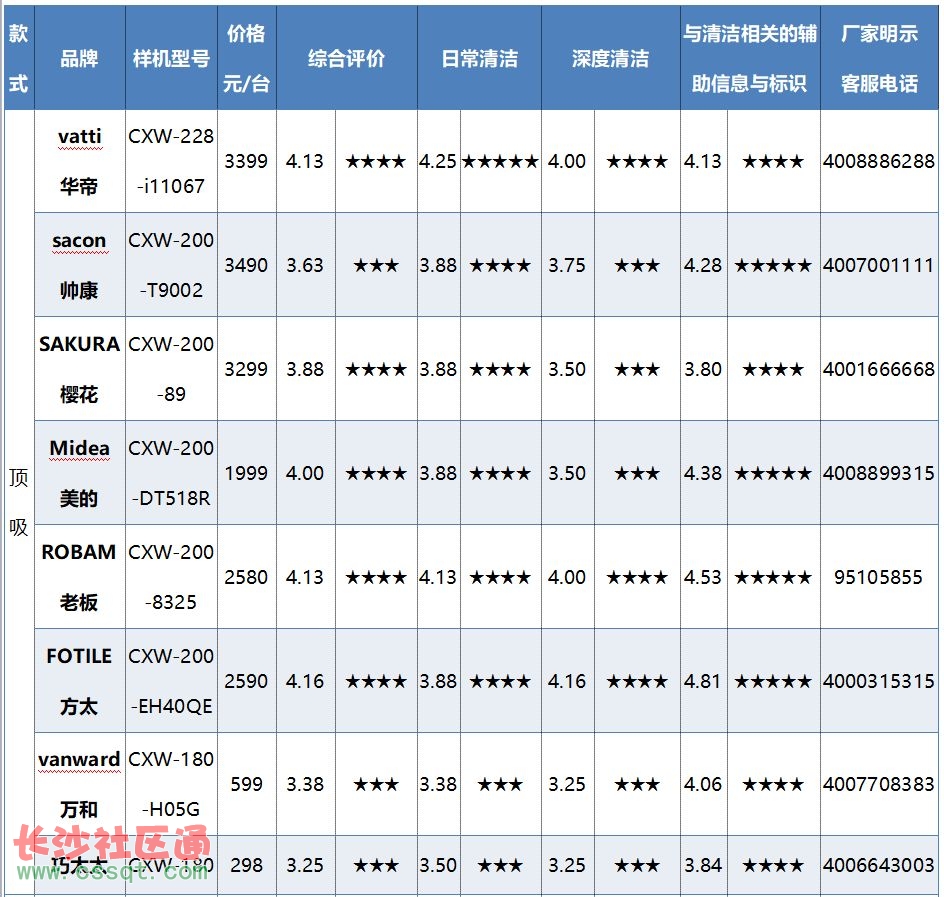Select the price cell 3299
Screen dimensions: 944x897
click(246, 368)
